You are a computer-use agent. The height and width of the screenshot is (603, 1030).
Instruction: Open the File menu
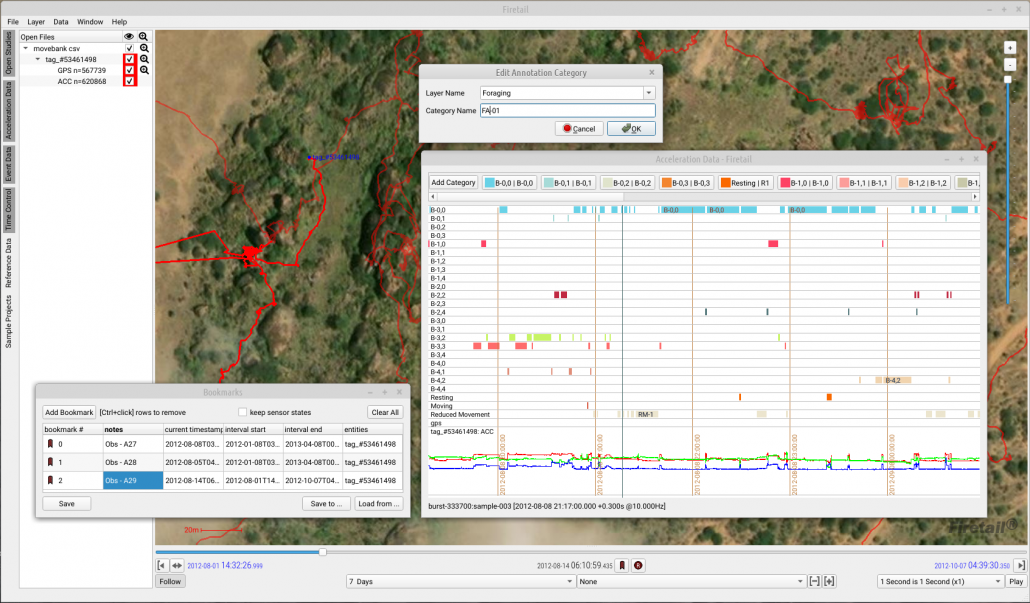[12, 22]
